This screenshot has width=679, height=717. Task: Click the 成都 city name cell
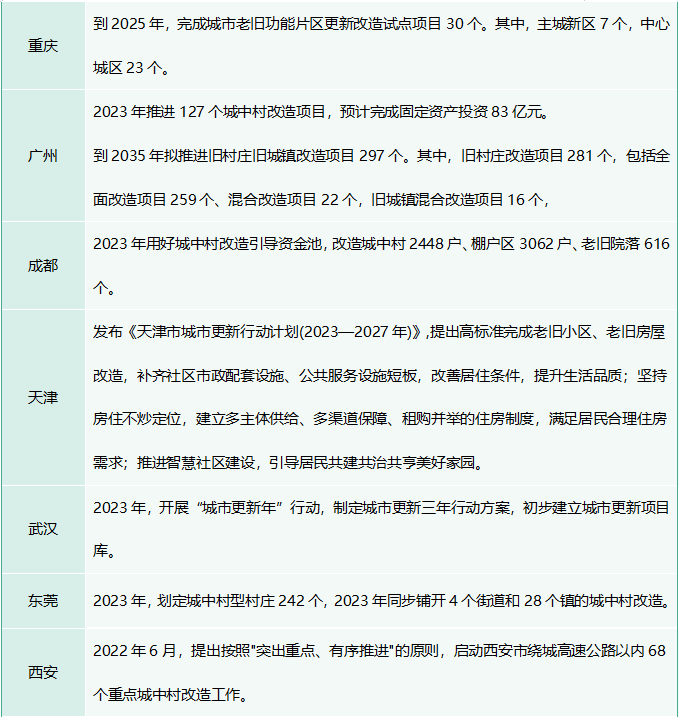(42, 265)
